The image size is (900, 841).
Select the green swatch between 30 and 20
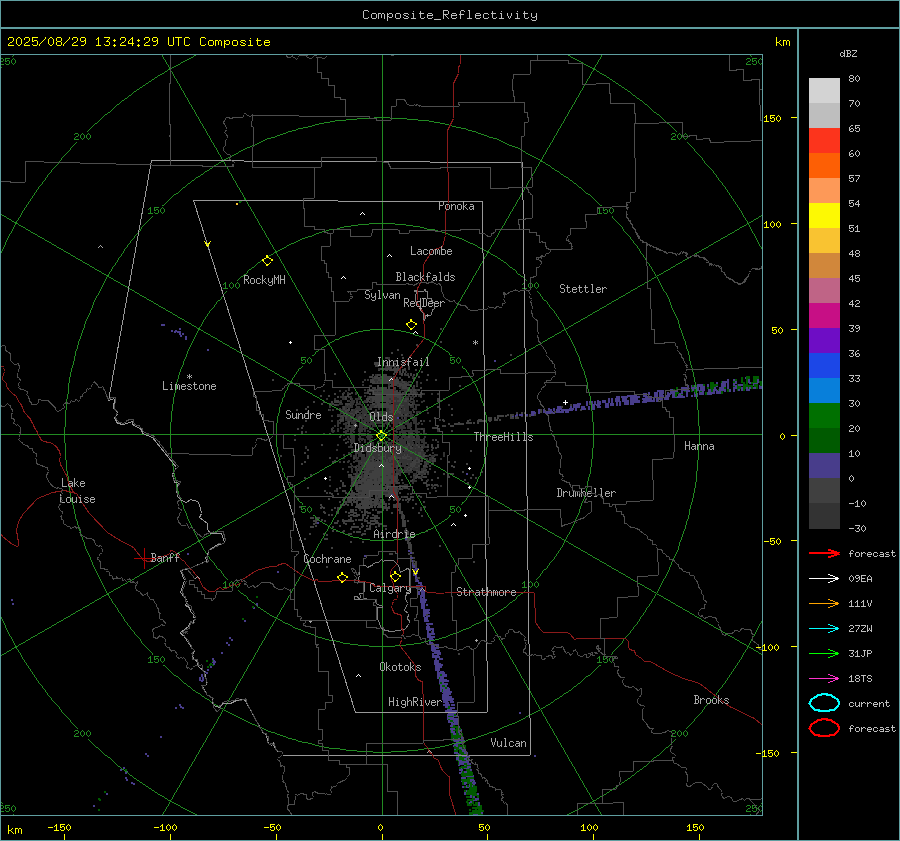(x=824, y=416)
